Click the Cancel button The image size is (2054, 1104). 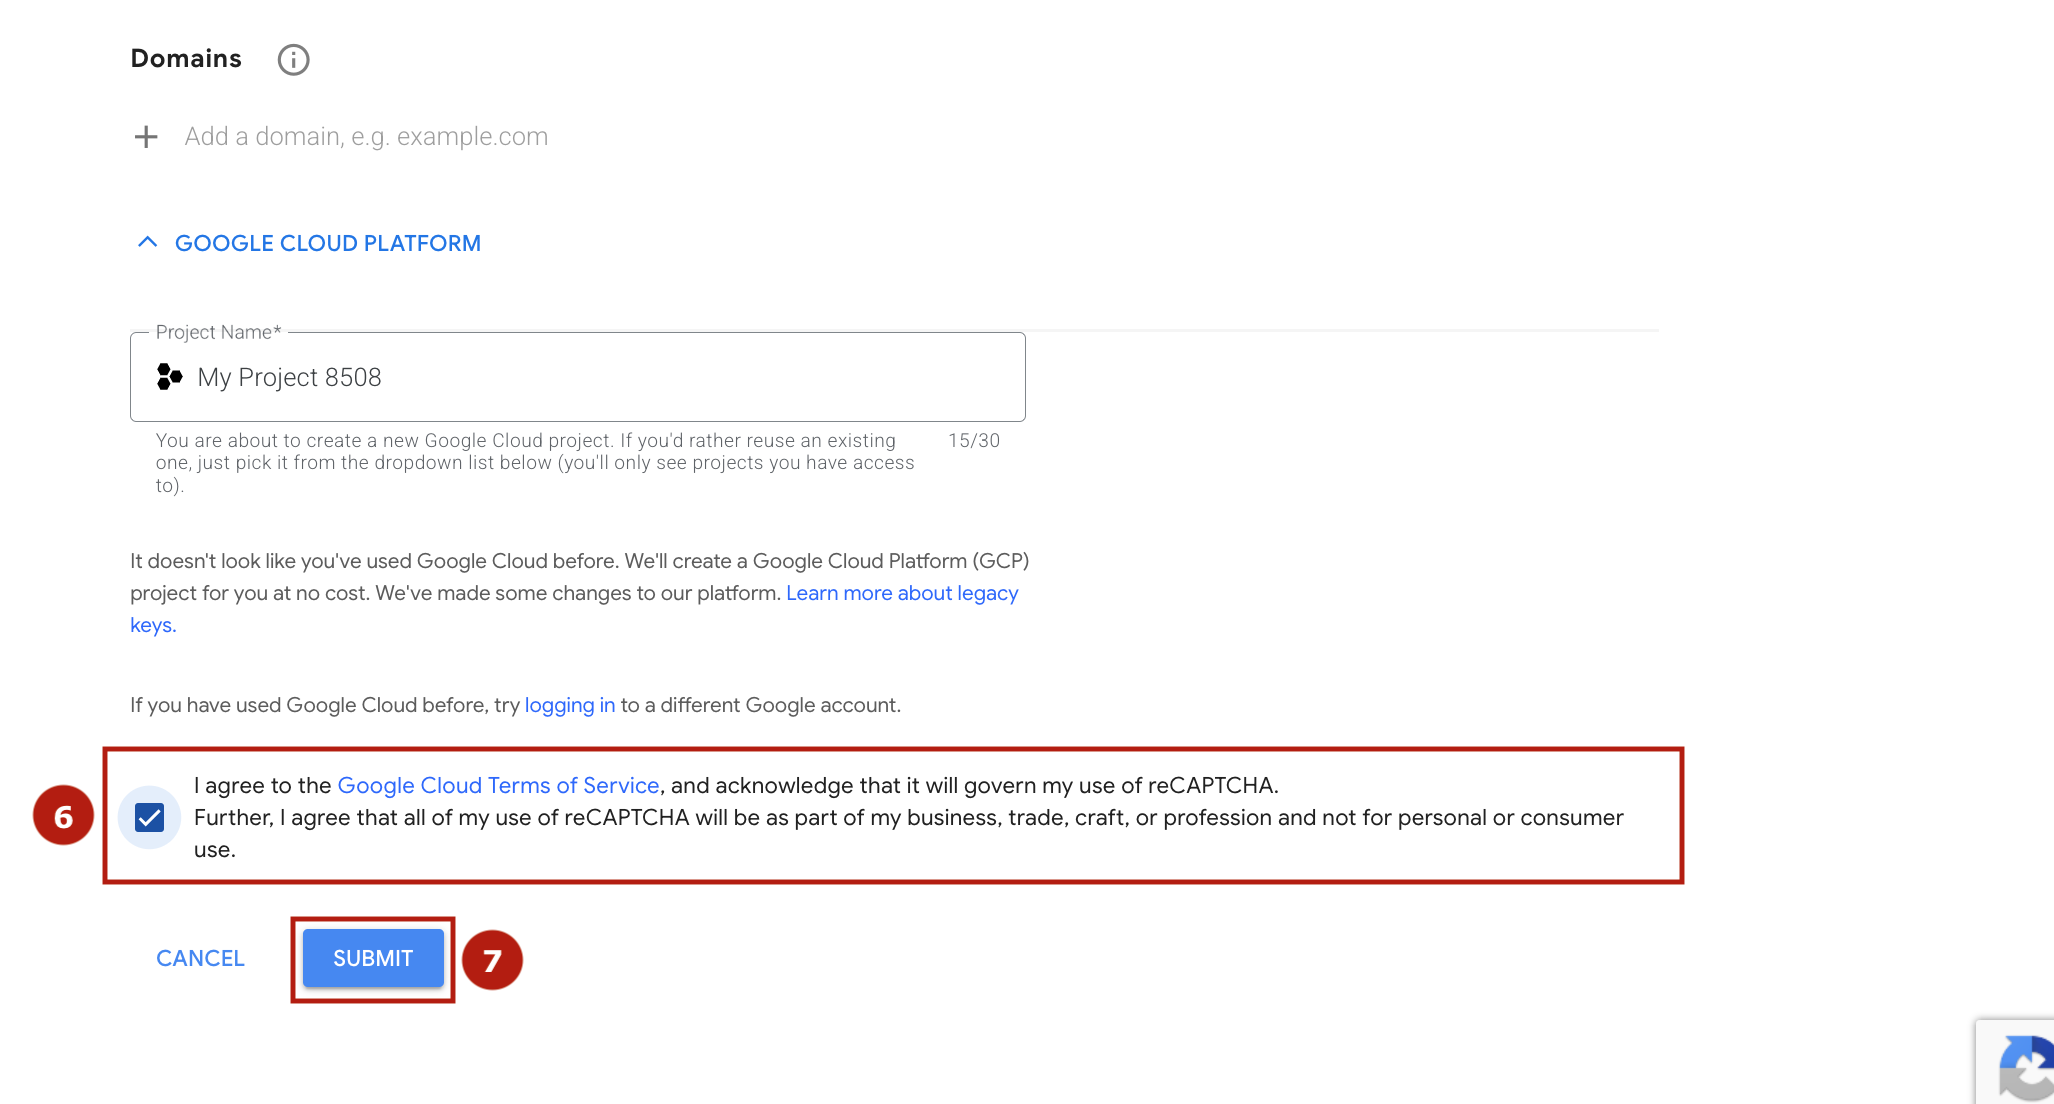[x=200, y=958]
